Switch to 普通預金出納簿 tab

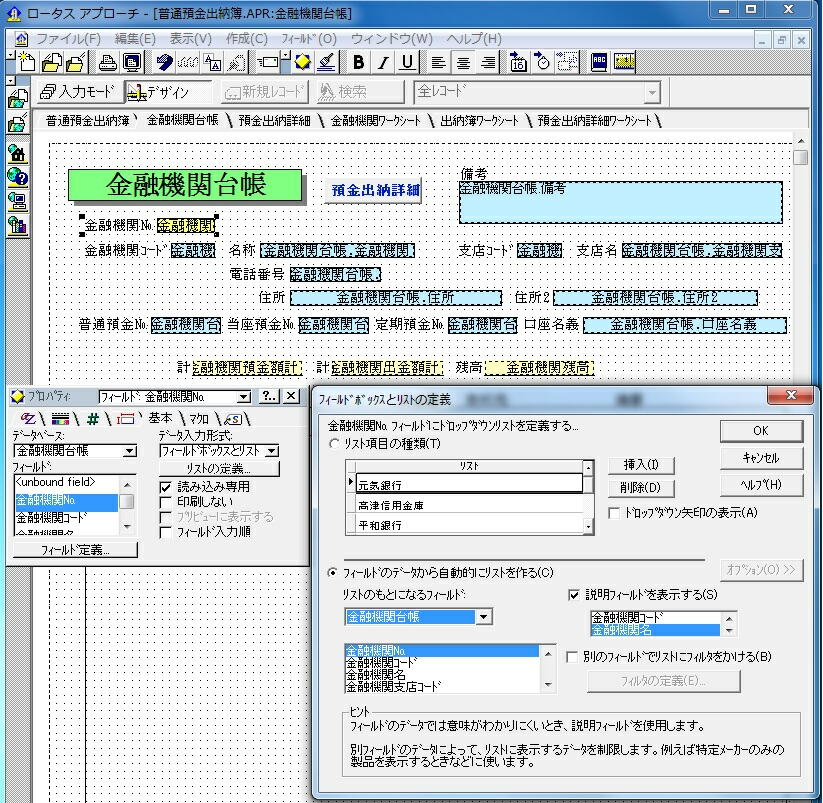pyautogui.click(x=88, y=121)
